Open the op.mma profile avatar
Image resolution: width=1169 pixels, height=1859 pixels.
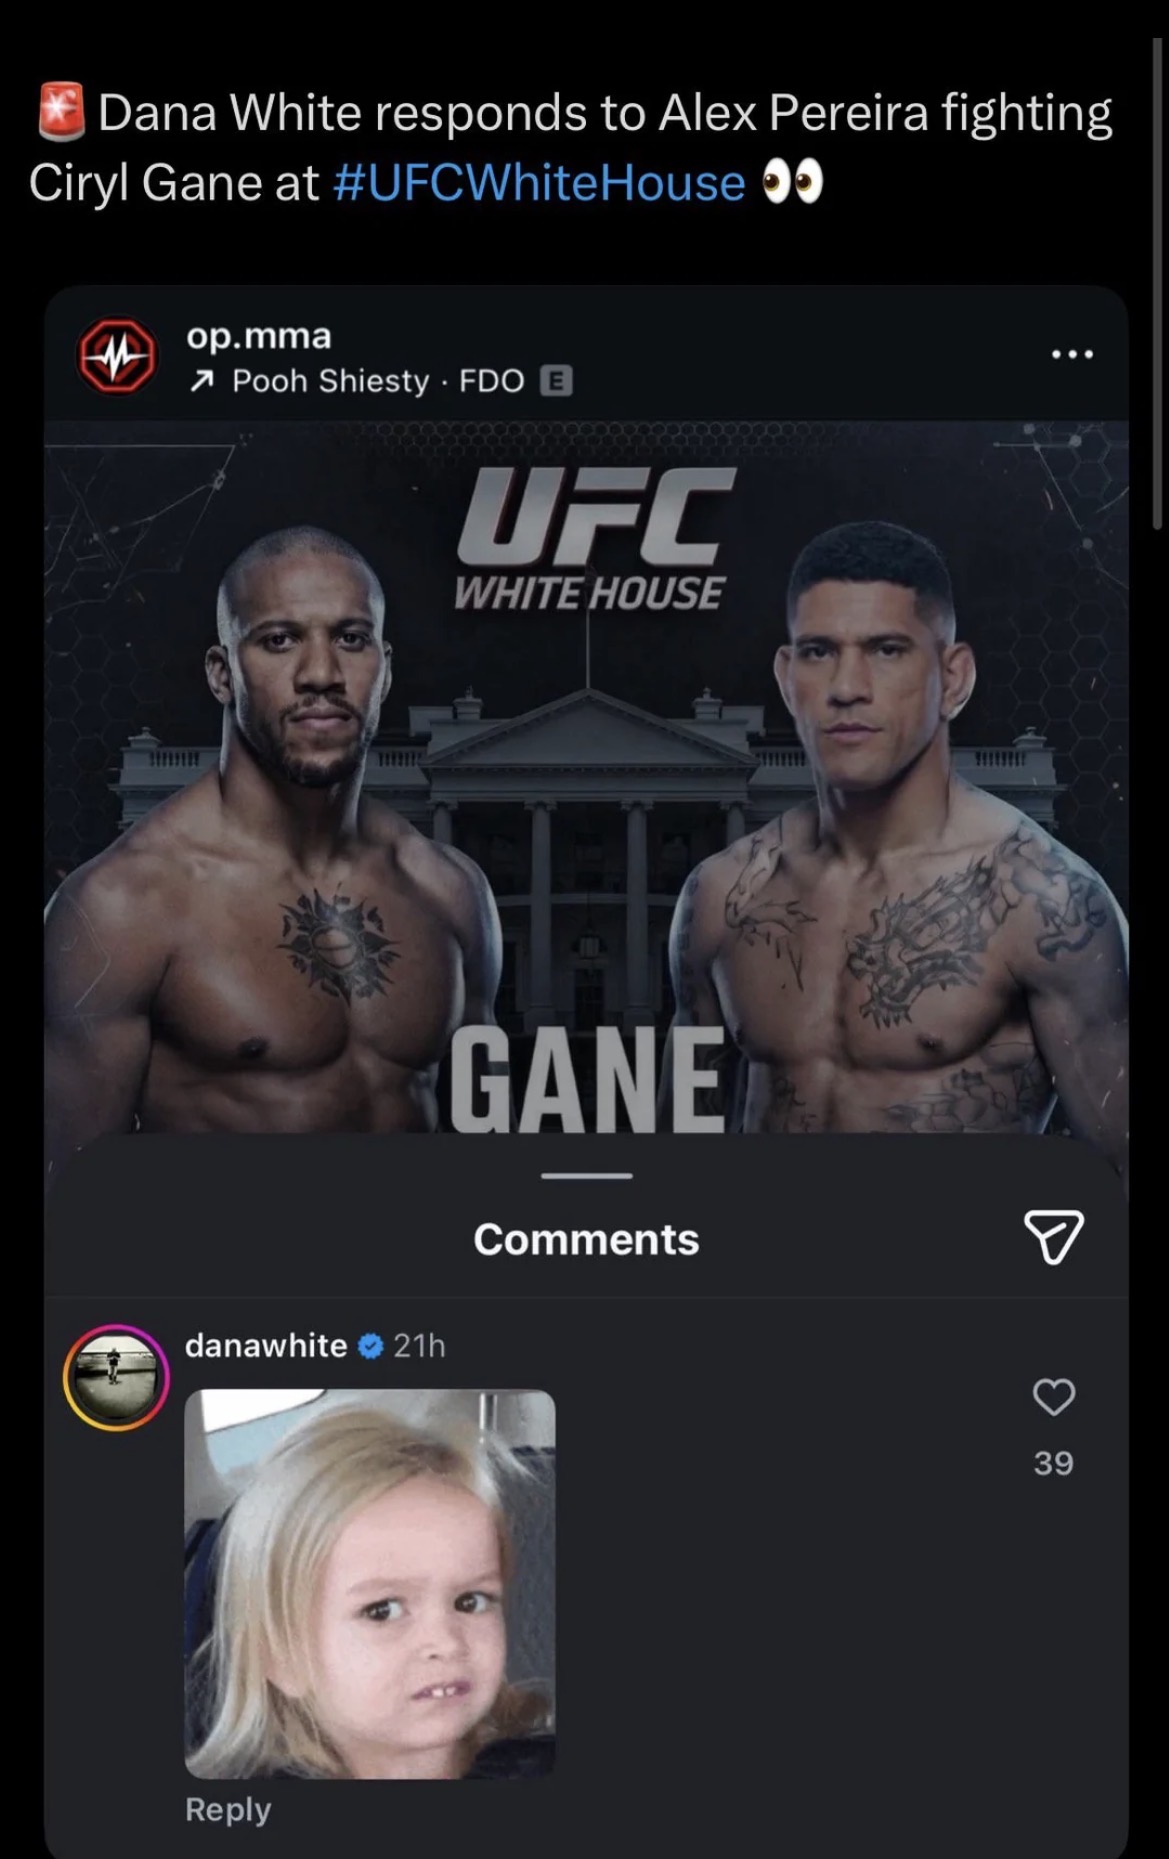click(x=117, y=356)
